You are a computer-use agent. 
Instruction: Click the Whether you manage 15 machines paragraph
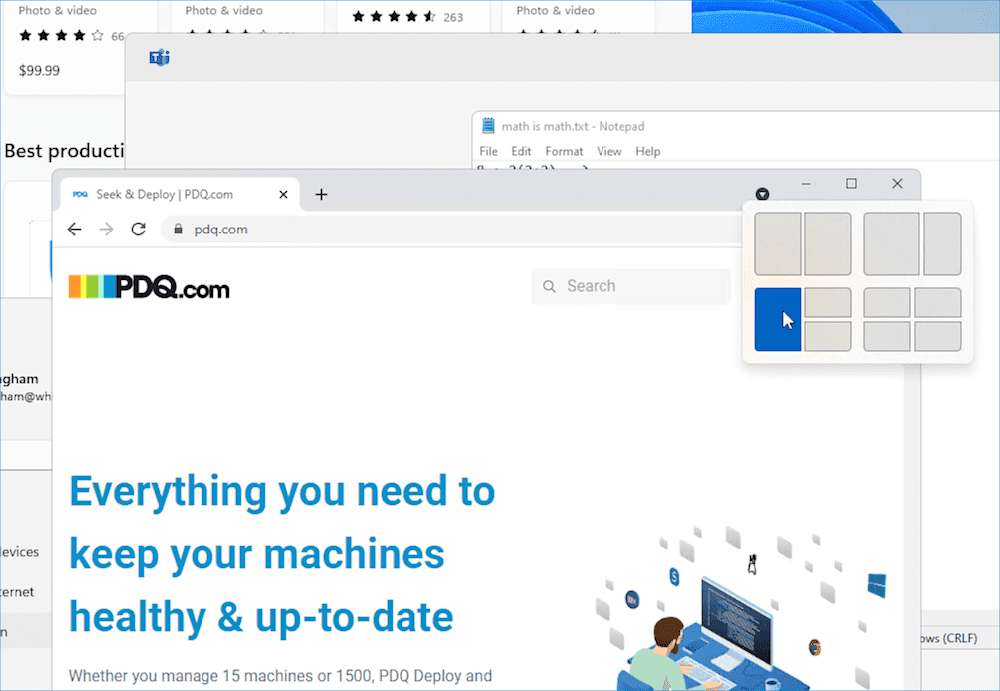pyautogui.click(x=280, y=676)
